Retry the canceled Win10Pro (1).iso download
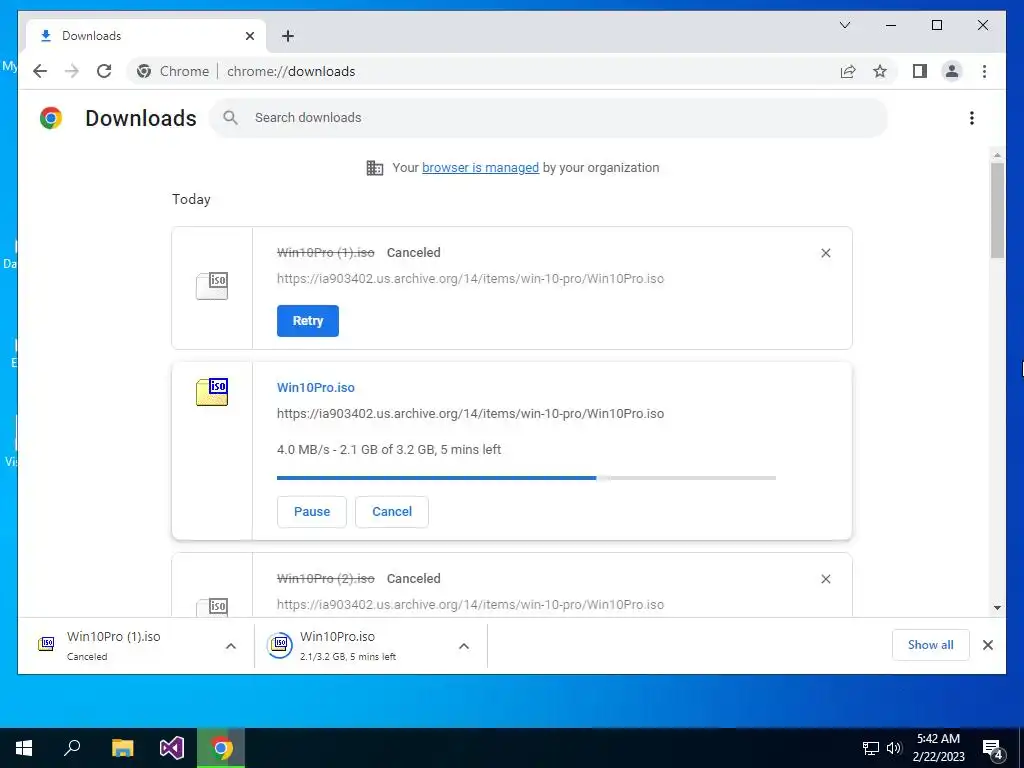Viewport: 1024px width, 768px height. click(308, 321)
